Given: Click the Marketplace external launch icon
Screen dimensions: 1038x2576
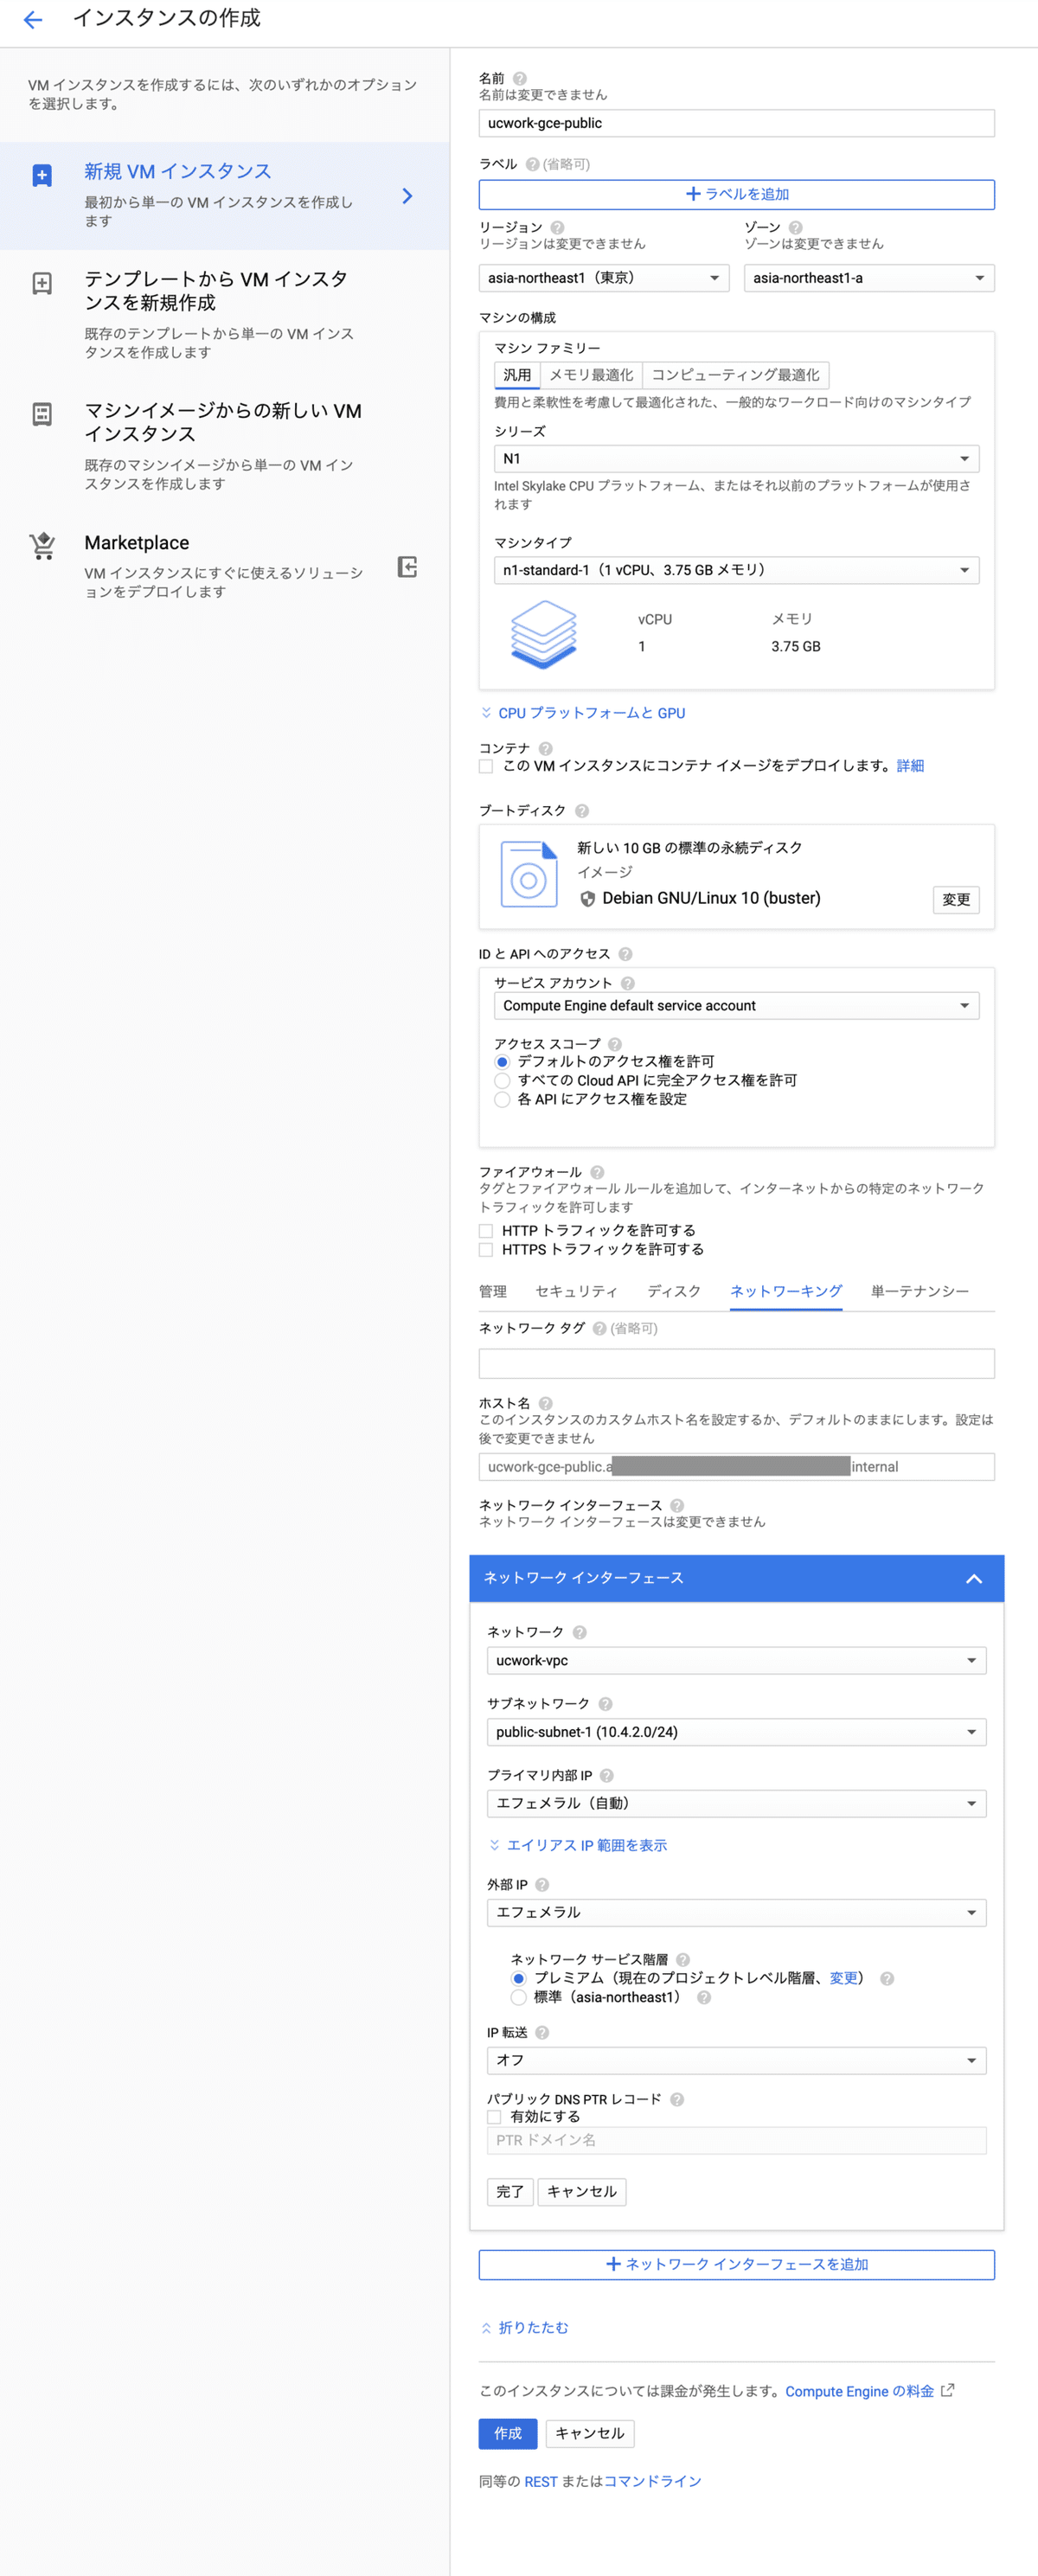Looking at the screenshot, I should [407, 567].
